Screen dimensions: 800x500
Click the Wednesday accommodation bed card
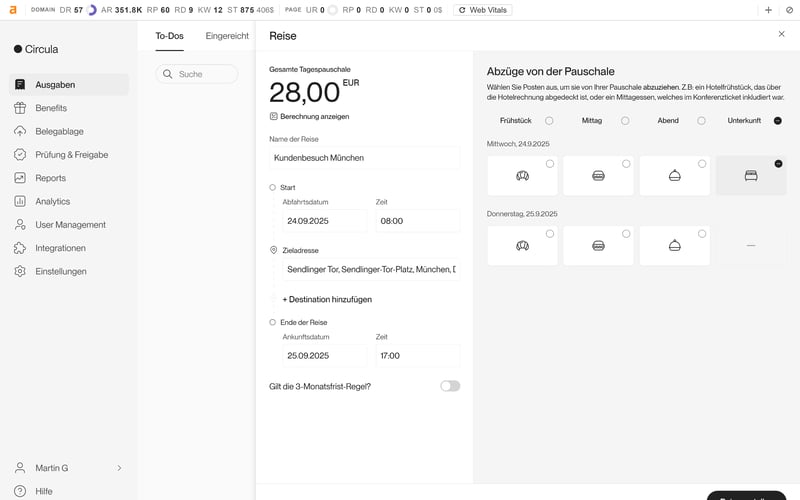coord(750,176)
